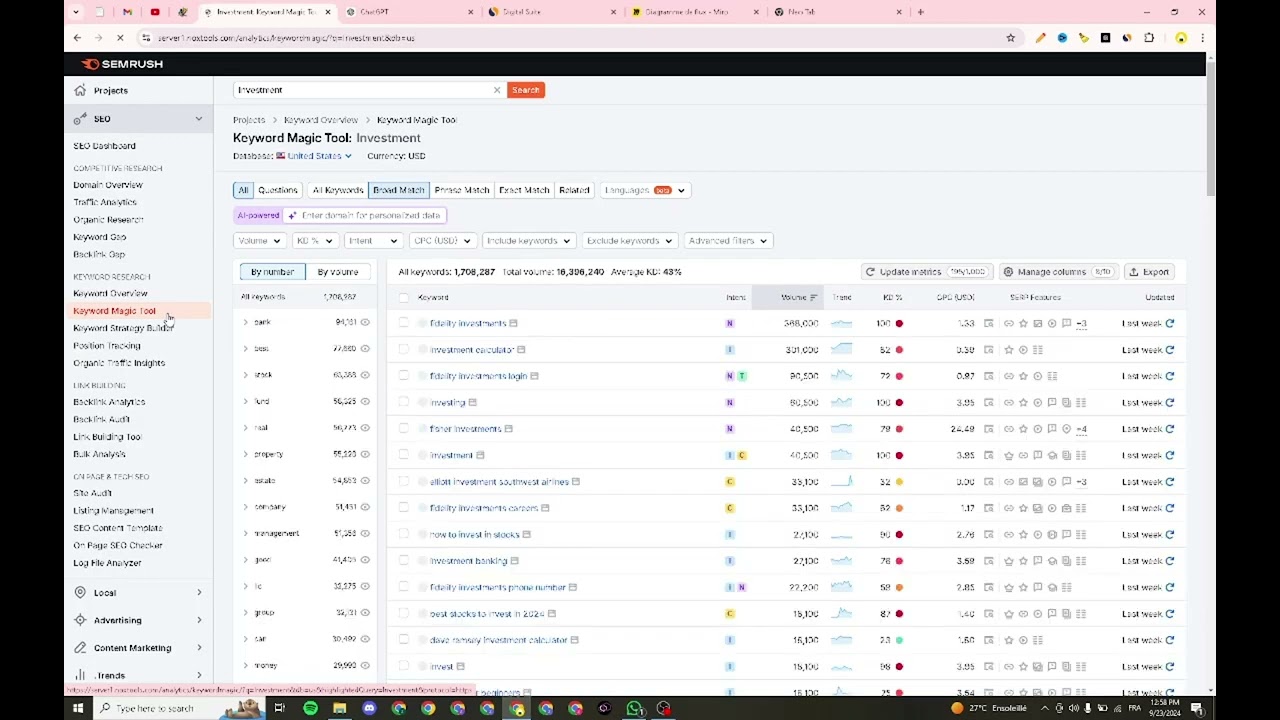The image size is (1280, 720).
Task: Check the investment calculator row checkbox
Action: click(x=404, y=350)
